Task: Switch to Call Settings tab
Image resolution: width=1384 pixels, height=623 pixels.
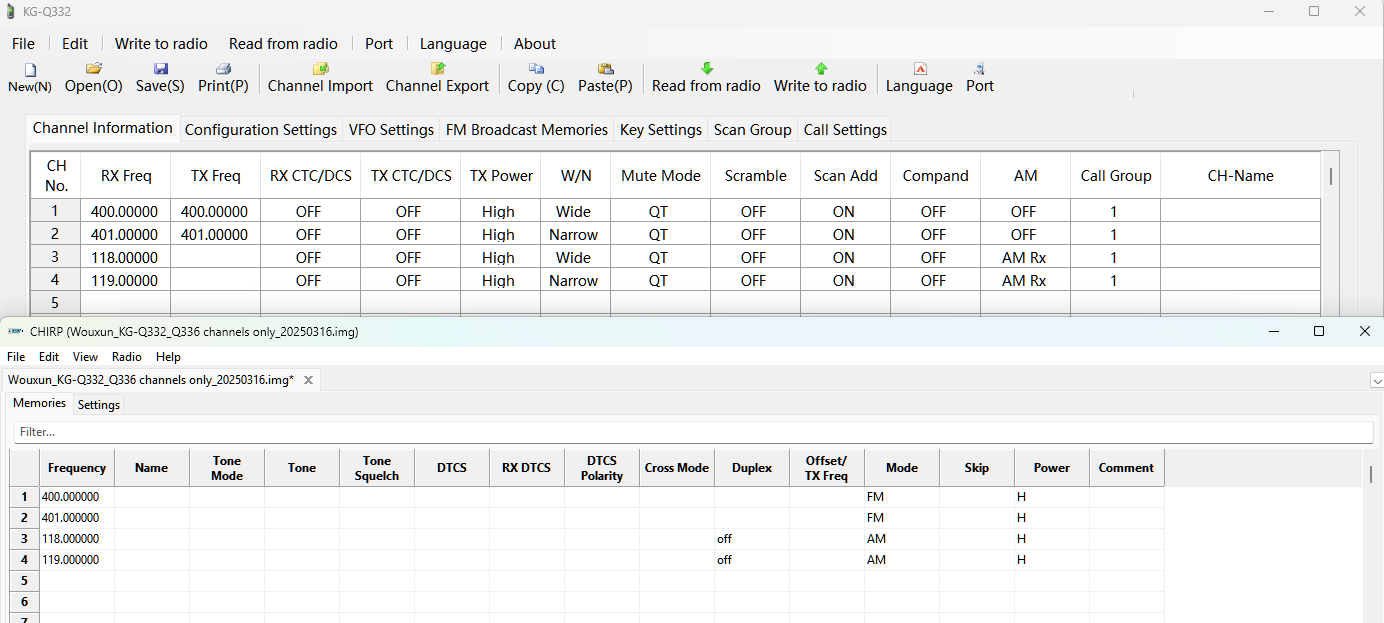Action: point(845,130)
